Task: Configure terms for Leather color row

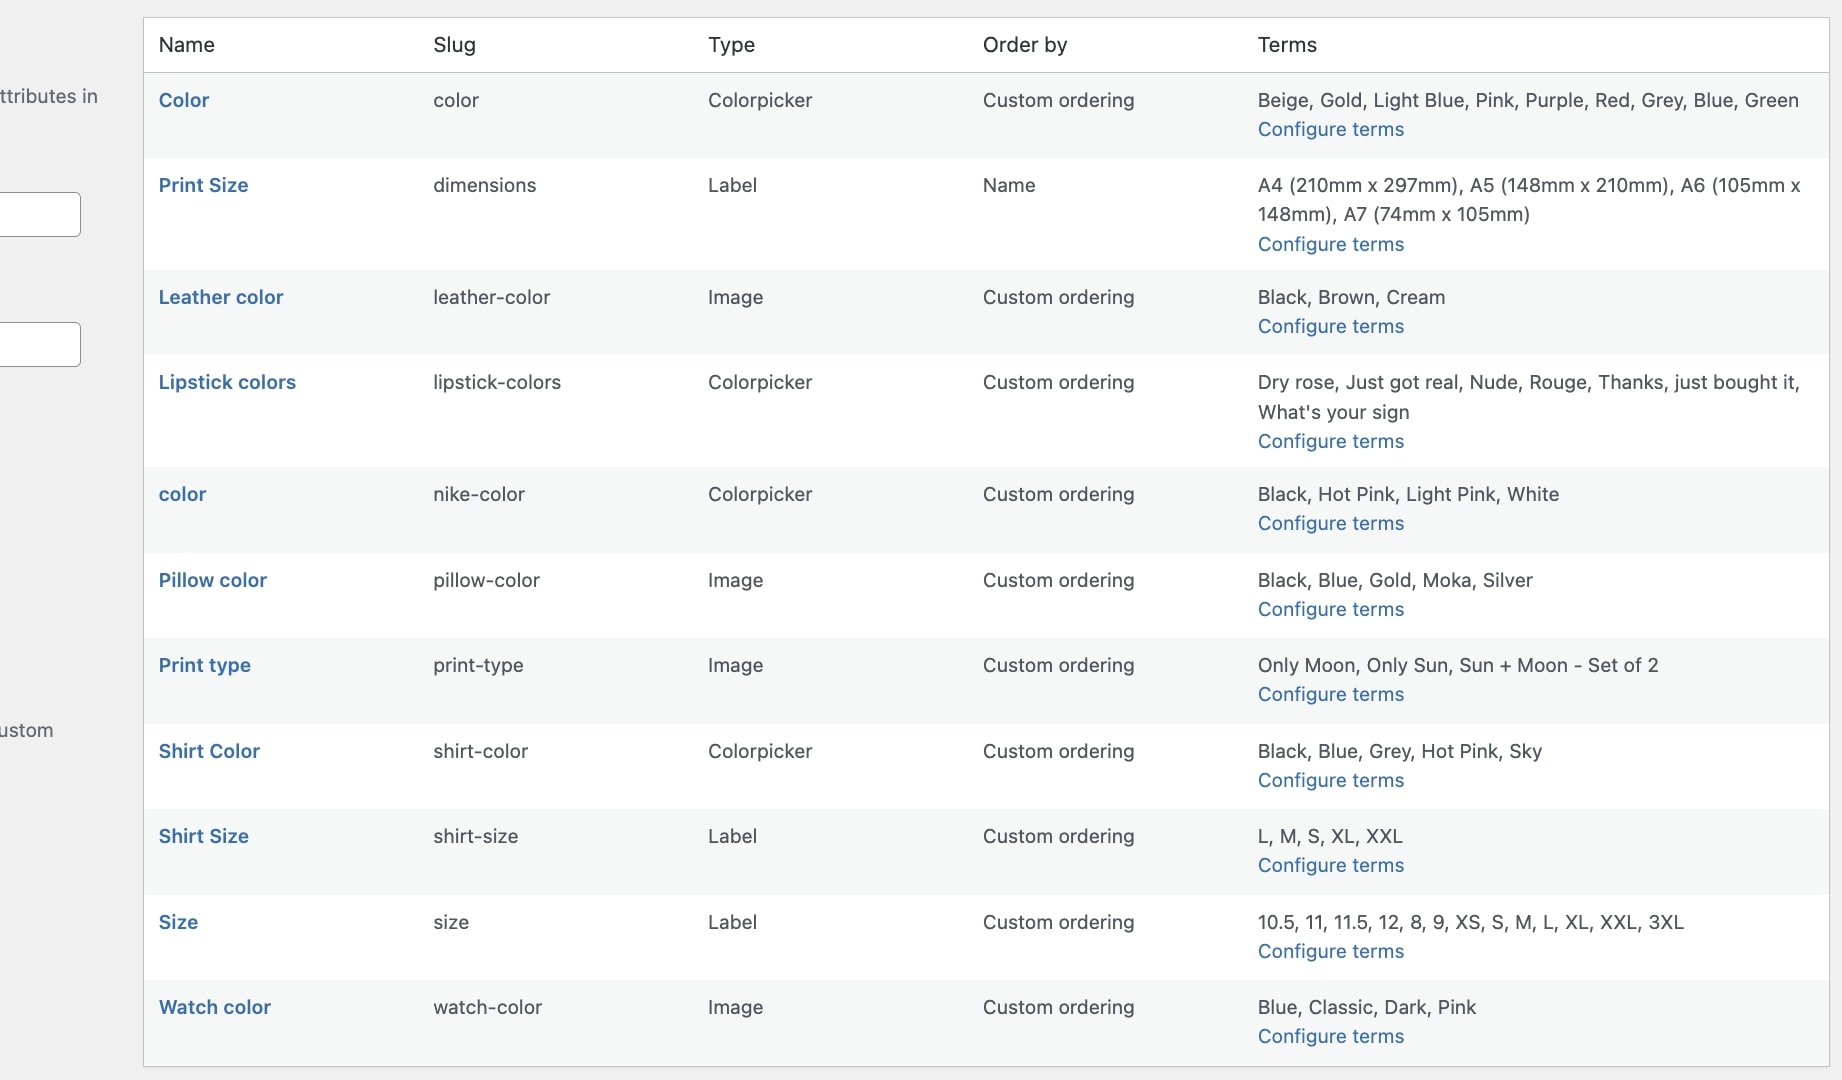Action: click(x=1330, y=326)
